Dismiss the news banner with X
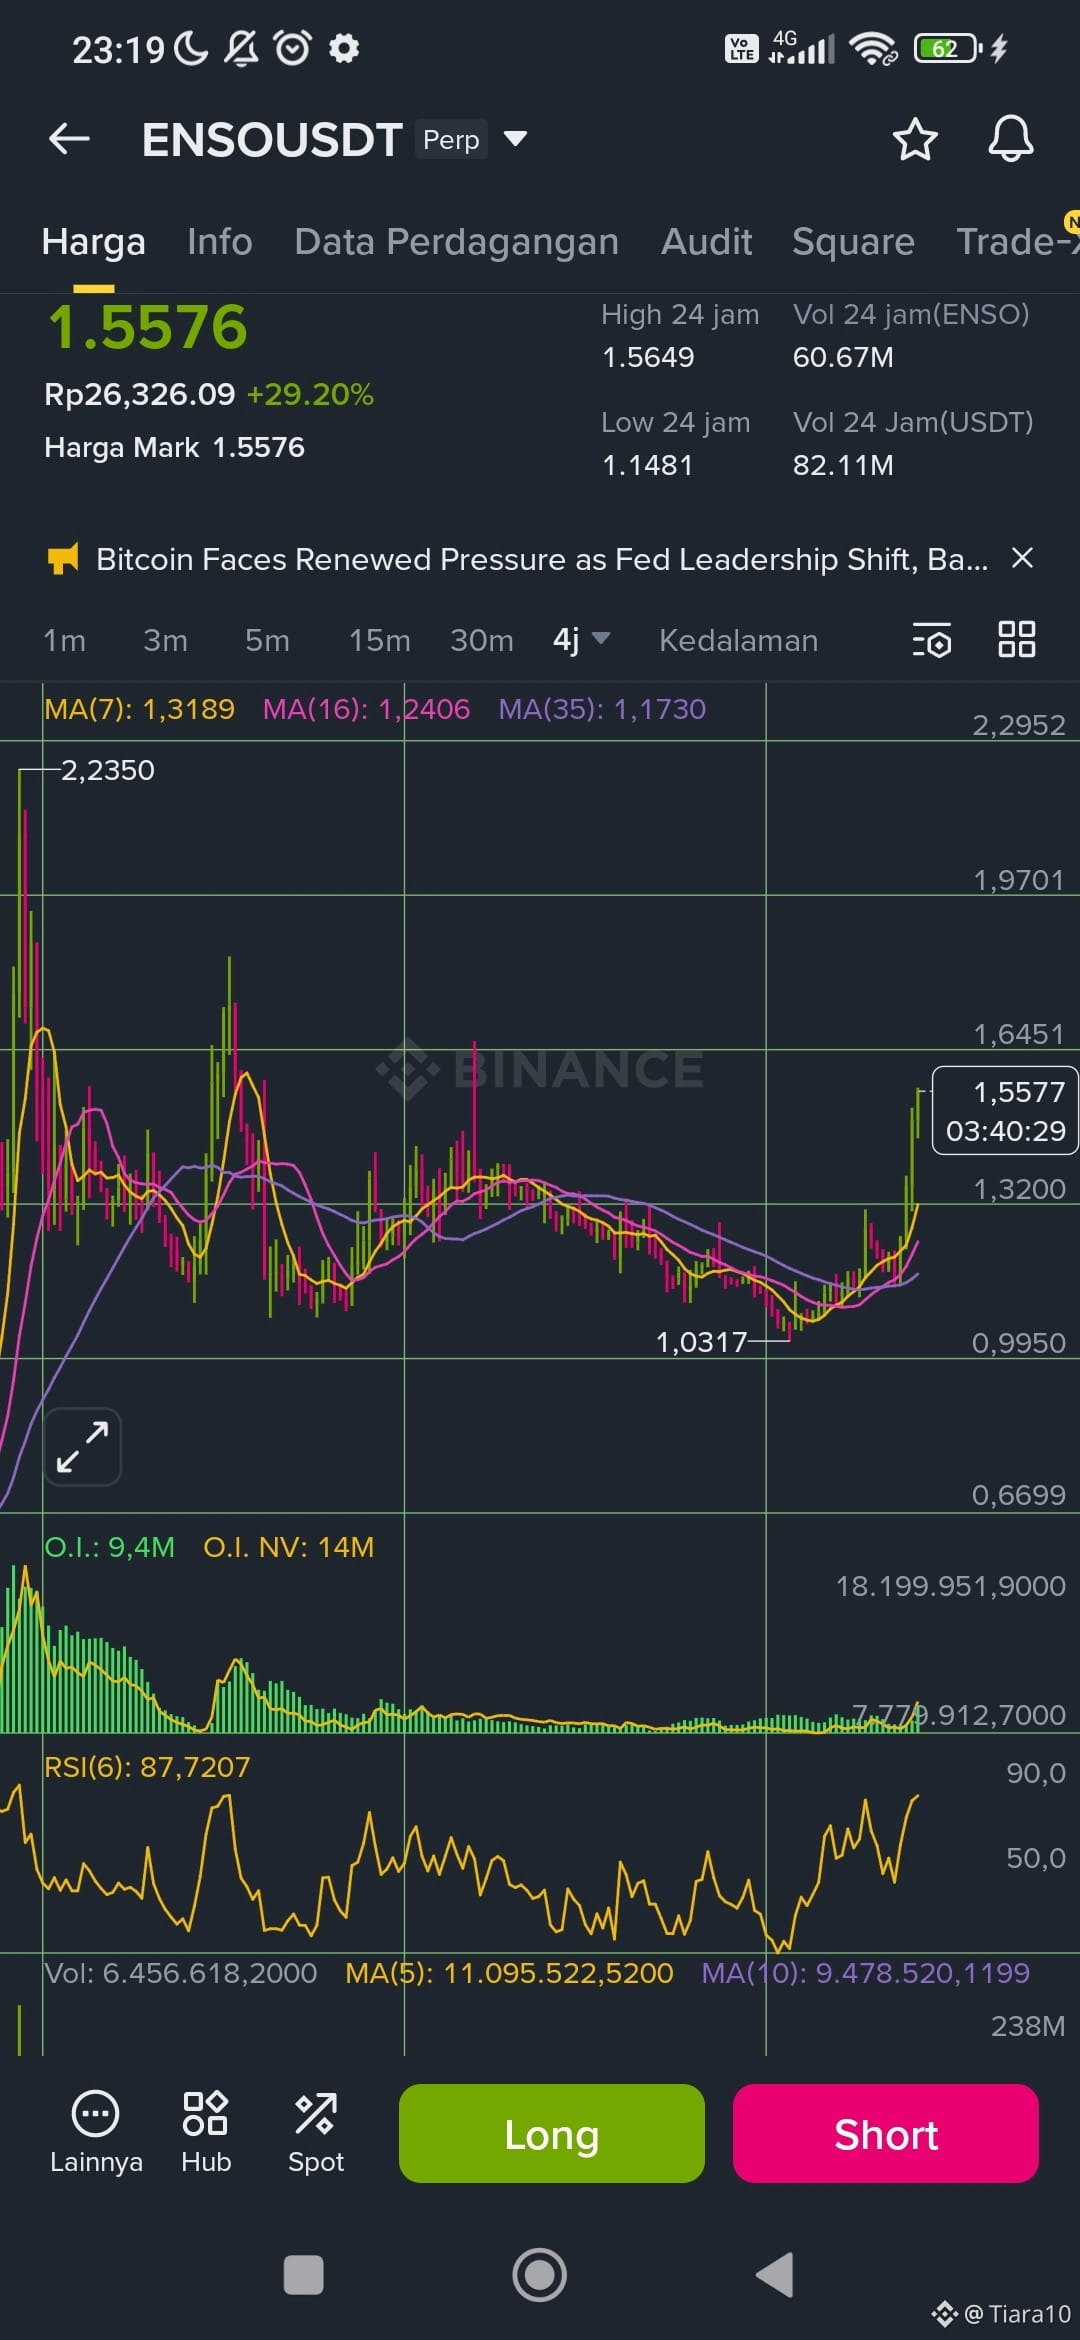This screenshot has width=1080, height=2340. tap(1022, 558)
